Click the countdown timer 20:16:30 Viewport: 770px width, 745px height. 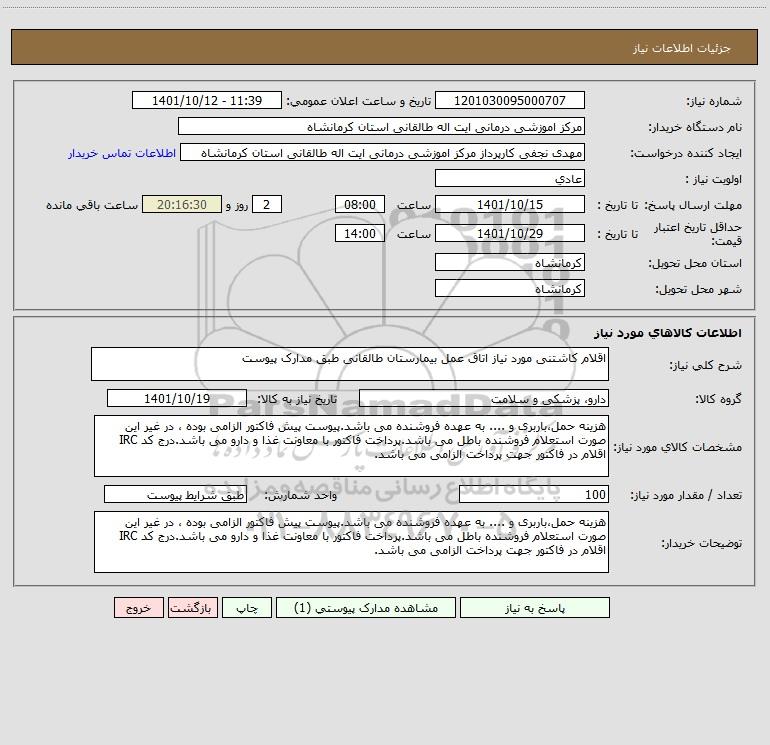tap(182, 204)
